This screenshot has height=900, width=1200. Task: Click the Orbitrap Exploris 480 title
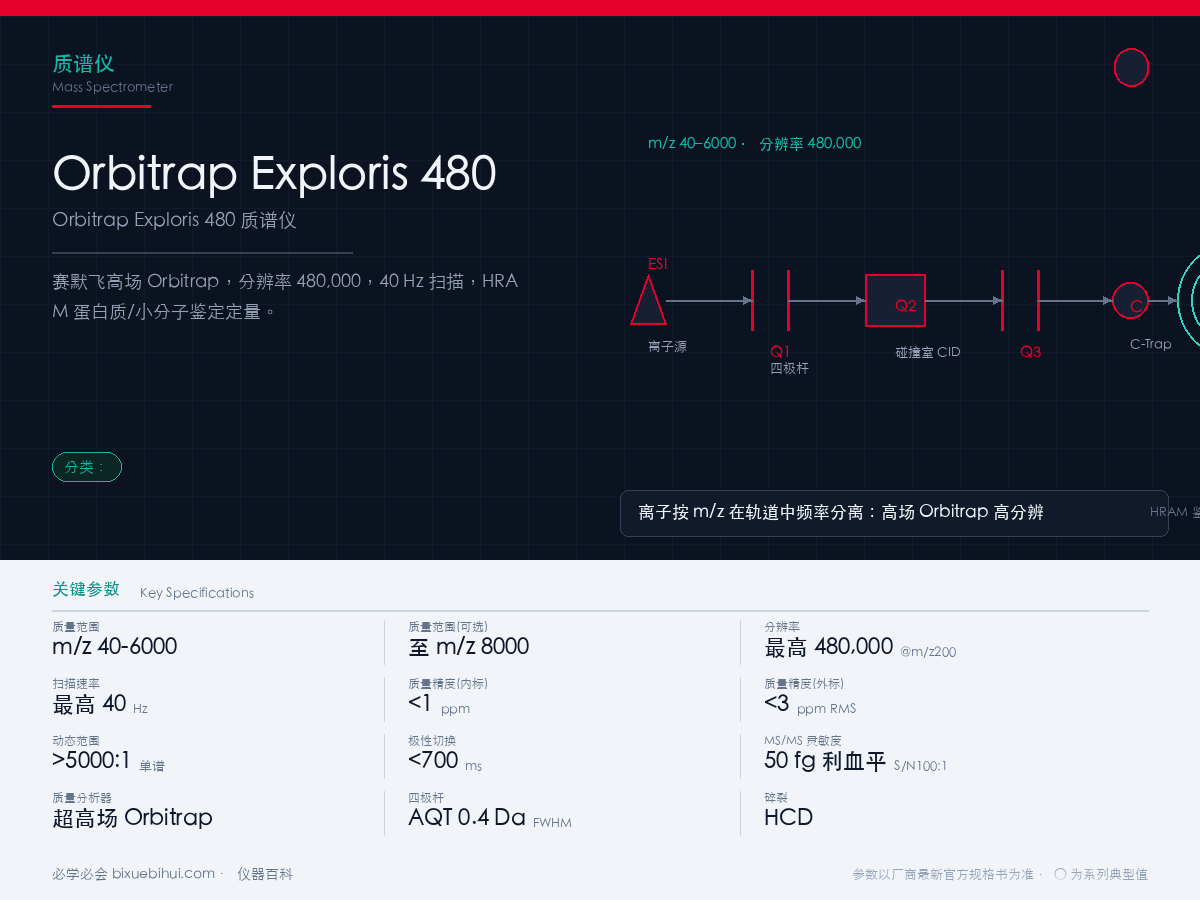(274, 173)
